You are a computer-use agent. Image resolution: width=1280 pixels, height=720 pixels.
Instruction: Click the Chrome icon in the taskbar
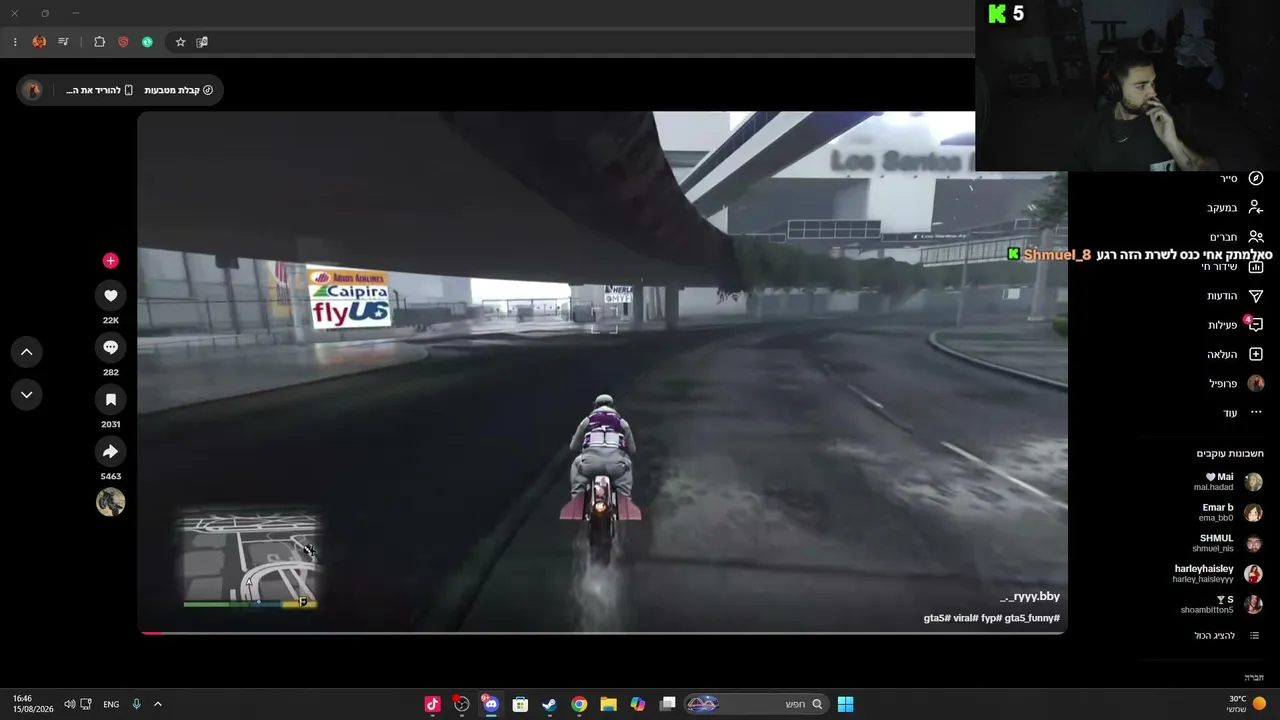point(579,704)
